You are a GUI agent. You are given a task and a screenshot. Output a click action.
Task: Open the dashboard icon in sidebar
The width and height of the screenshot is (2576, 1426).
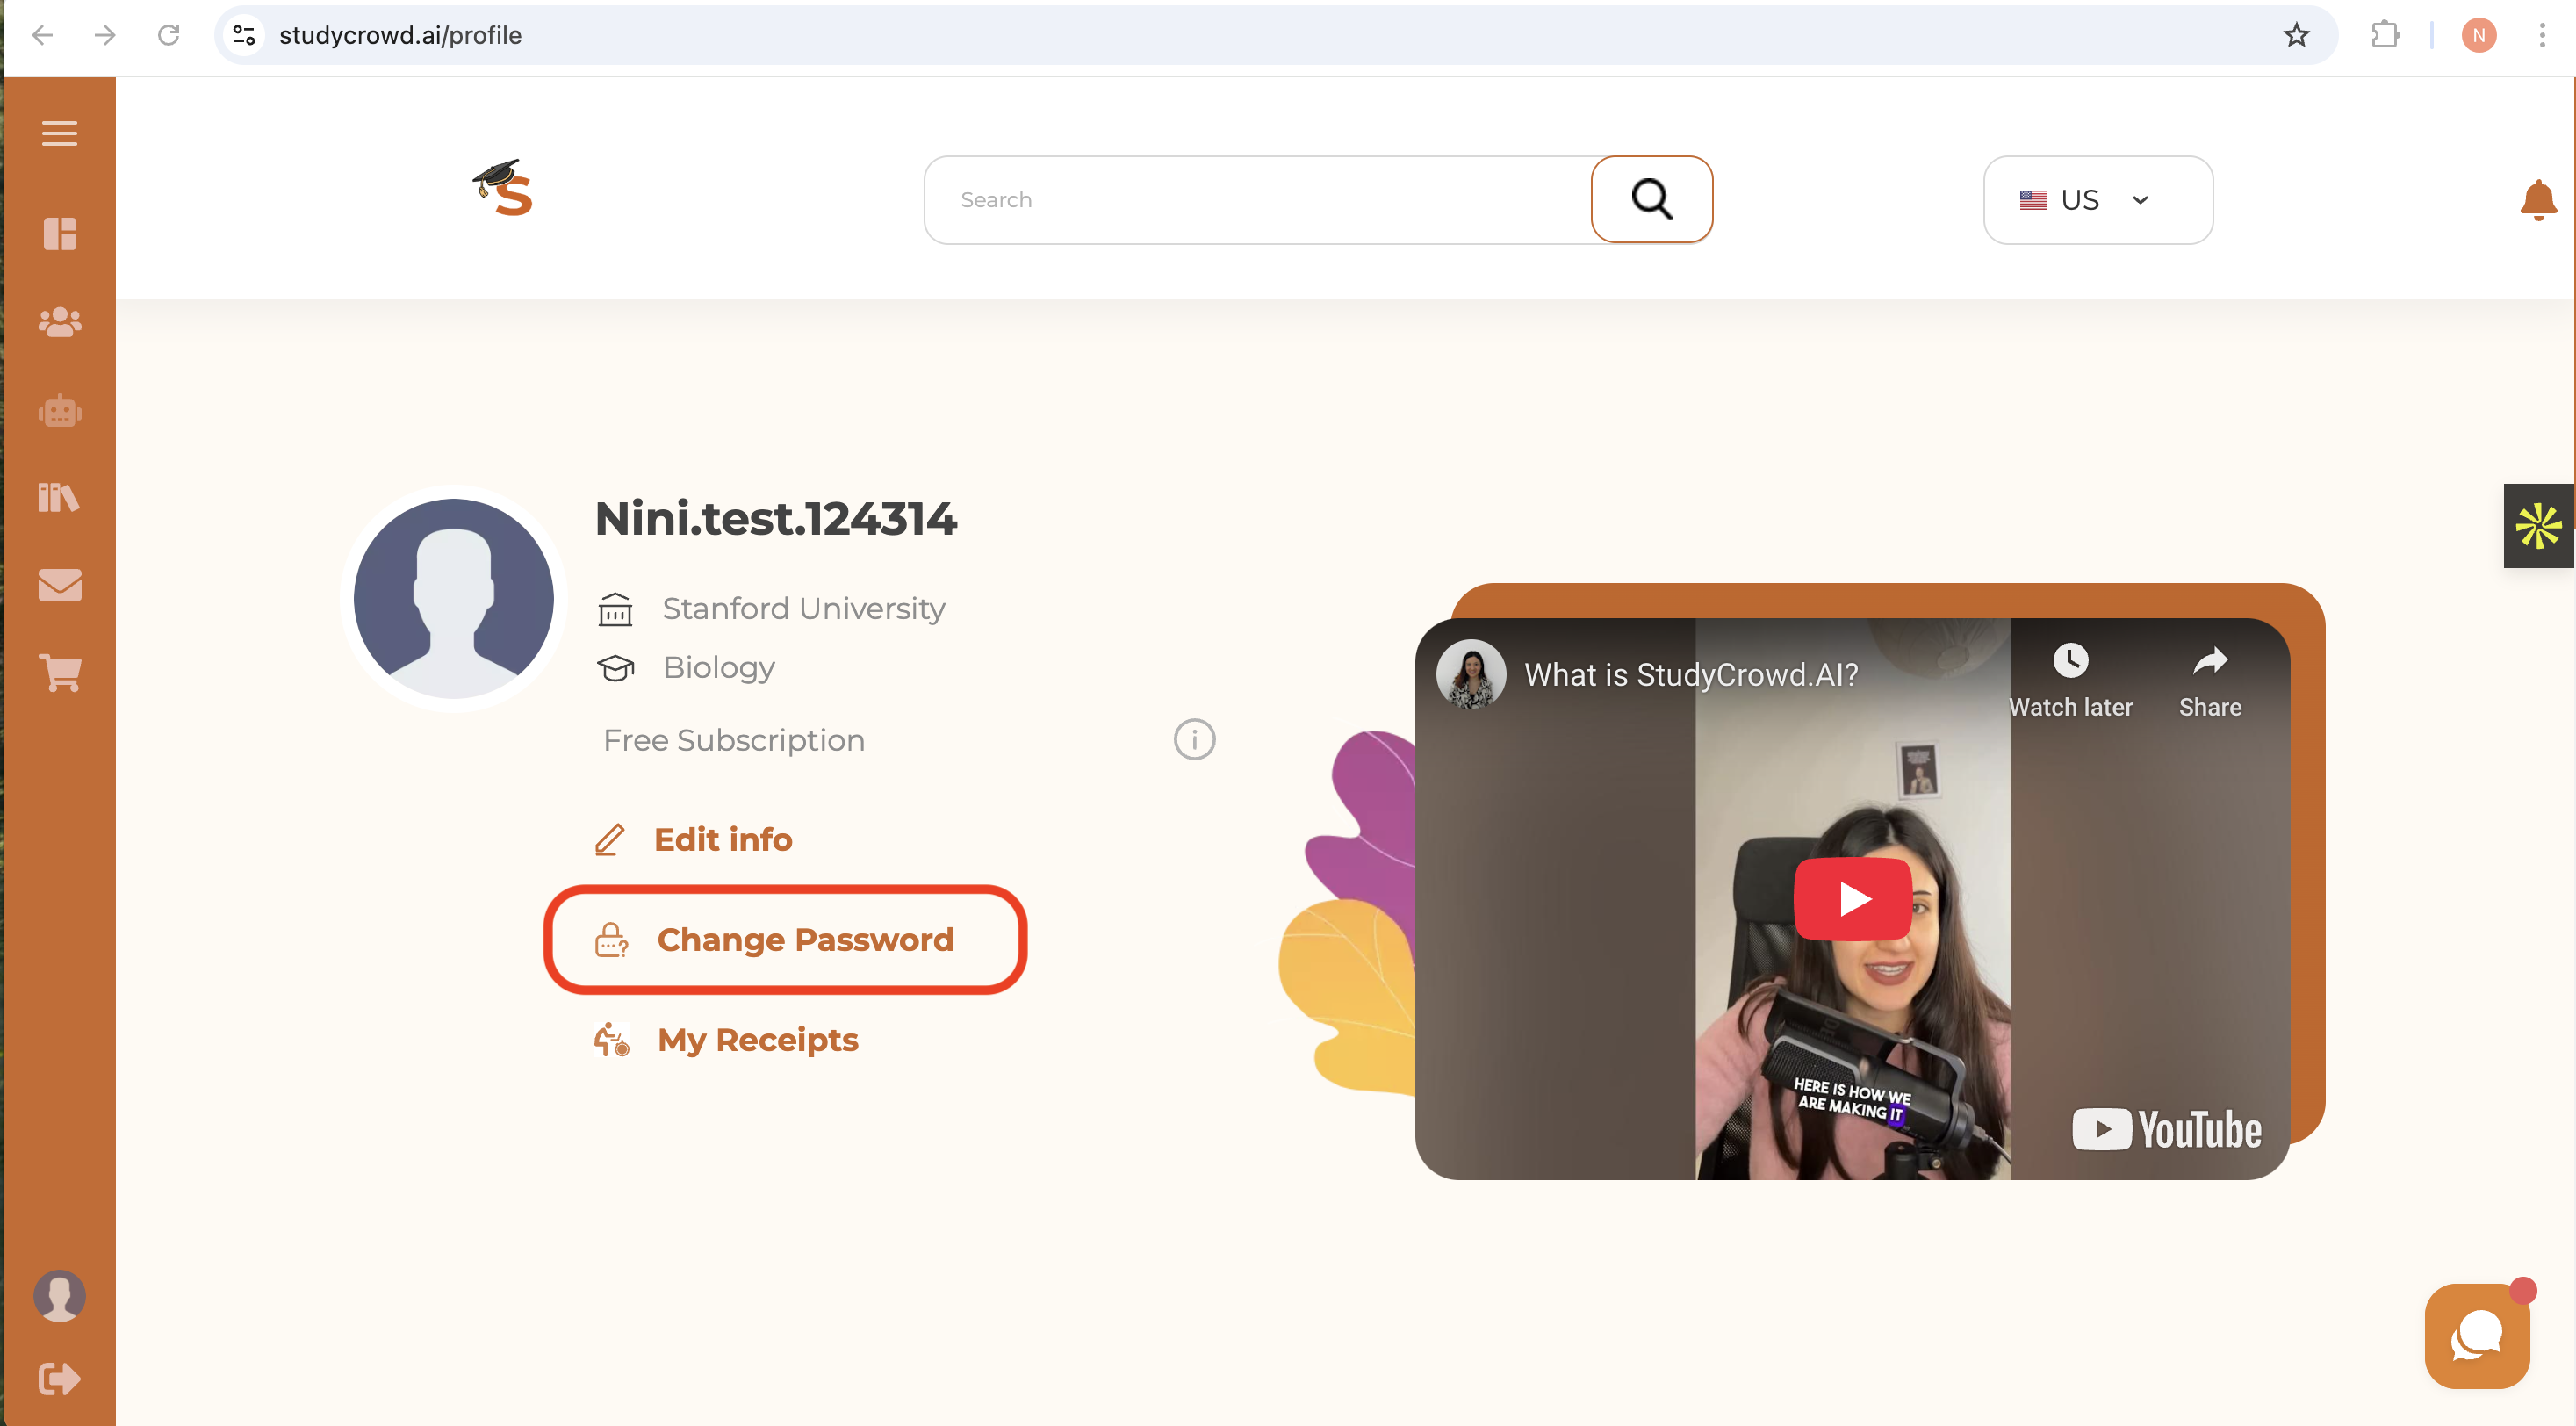(x=59, y=234)
